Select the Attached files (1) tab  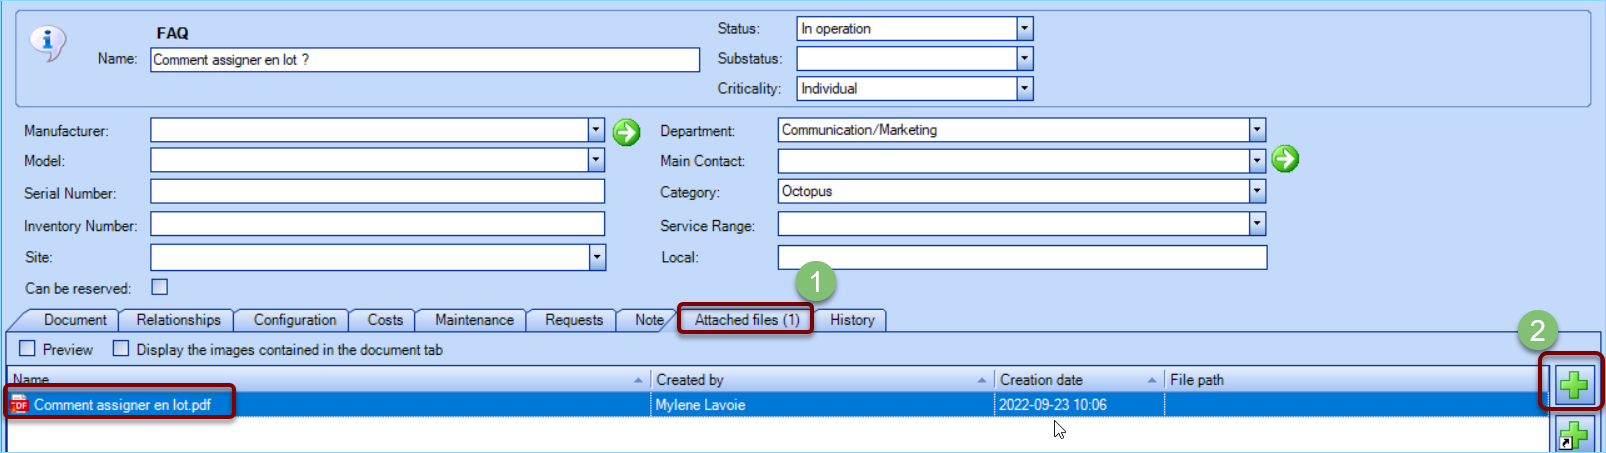746,320
